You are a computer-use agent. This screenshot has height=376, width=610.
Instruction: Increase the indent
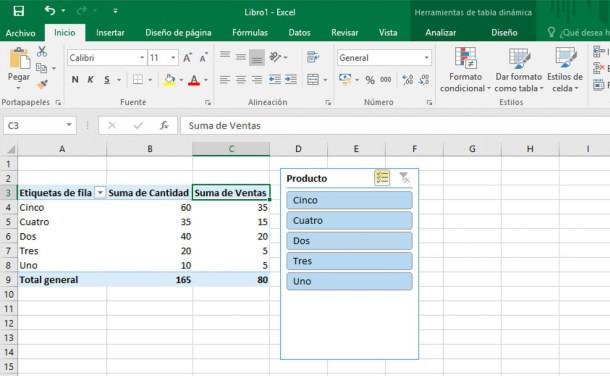pyautogui.click(x=291, y=80)
